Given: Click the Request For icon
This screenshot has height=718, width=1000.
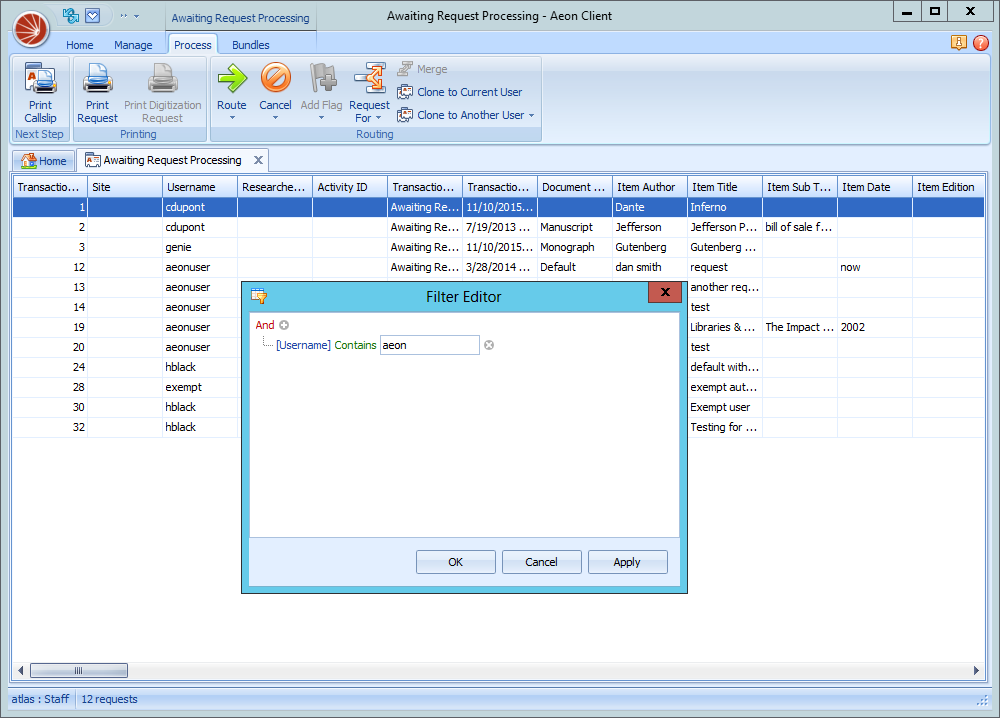Looking at the screenshot, I should (369, 80).
